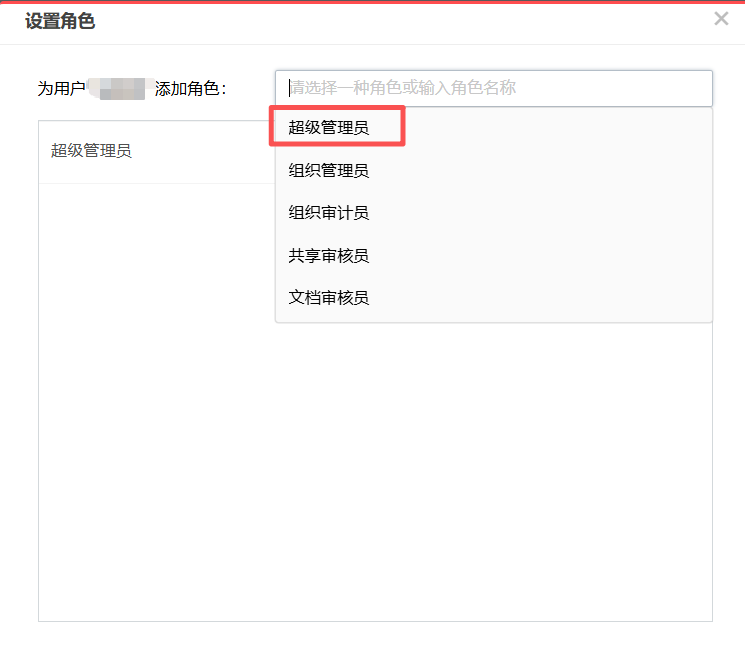The image size is (745, 654).
Task: Click placeholder text 请选择一种角色或输入角色名称
Action: tap(403, 87)
